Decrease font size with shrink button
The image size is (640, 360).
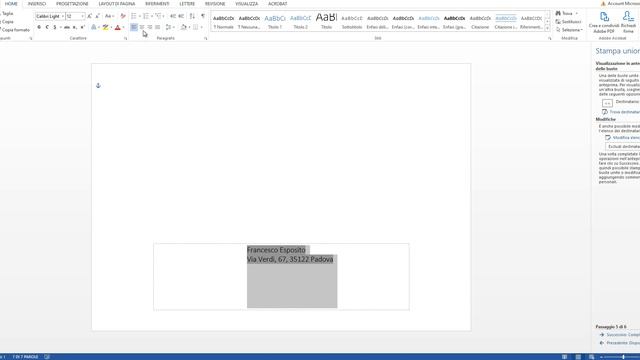click(97, 16)
